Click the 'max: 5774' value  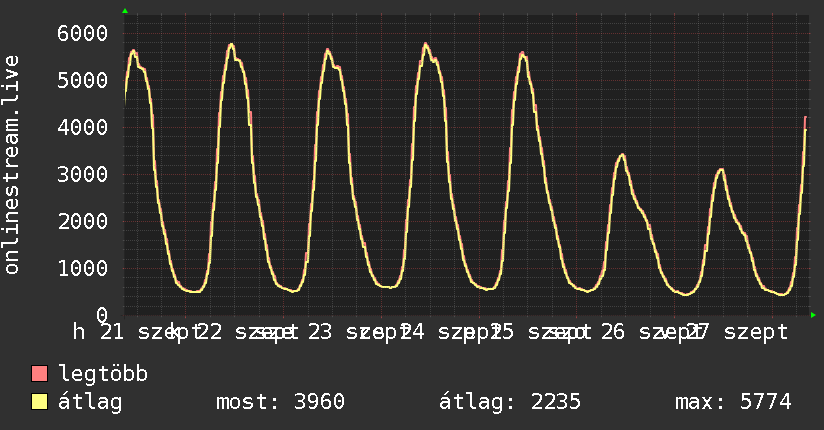click(x=733, y=402)
